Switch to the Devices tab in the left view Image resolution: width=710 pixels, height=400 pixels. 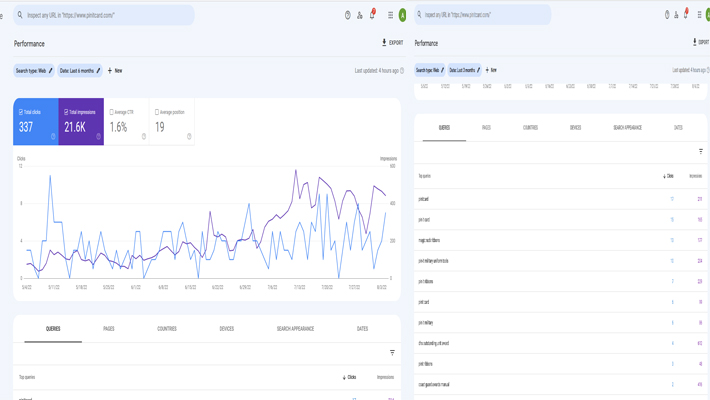(x=226, y=329)
